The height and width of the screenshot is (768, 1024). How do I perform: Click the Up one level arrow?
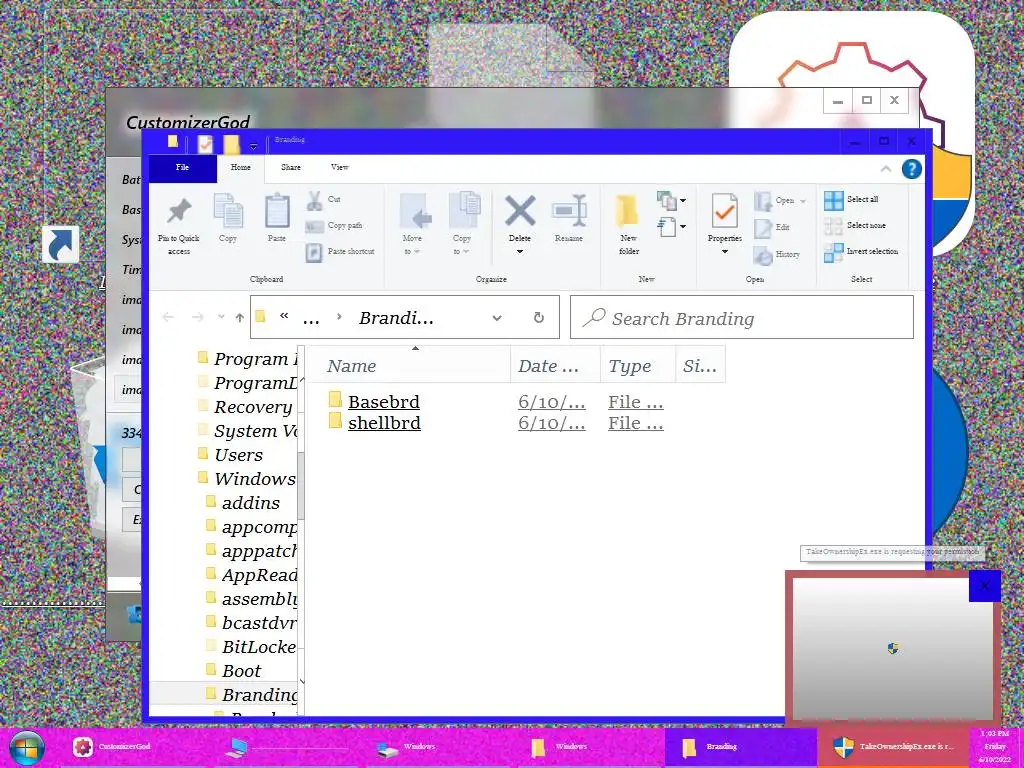[240, 317]
